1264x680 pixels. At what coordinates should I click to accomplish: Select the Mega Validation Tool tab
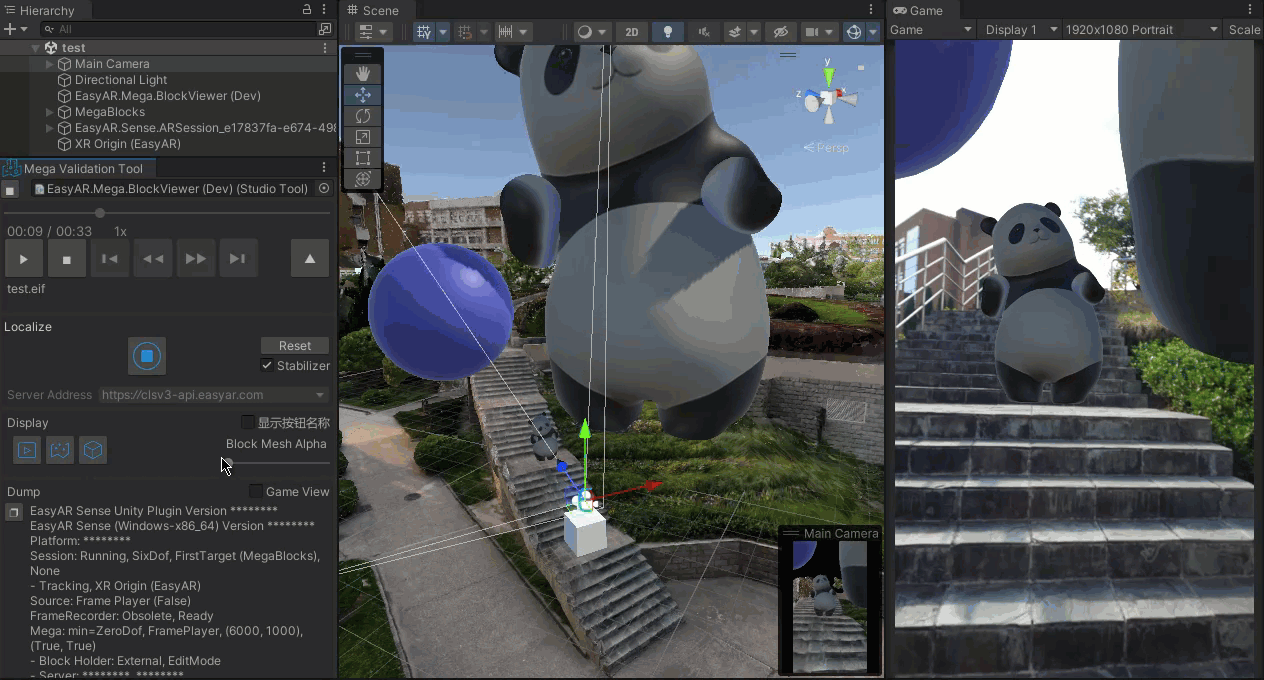pyautogui.click(x=82, y=168)
